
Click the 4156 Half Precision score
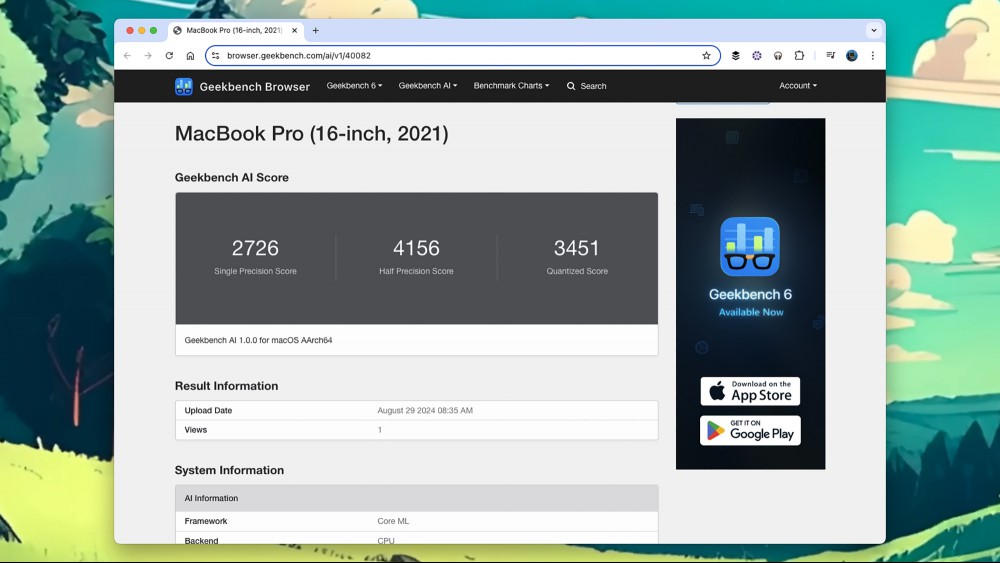point(416,248)
